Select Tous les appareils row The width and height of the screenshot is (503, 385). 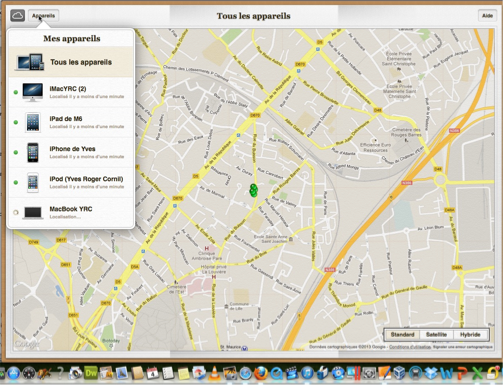tap(71, 62)
